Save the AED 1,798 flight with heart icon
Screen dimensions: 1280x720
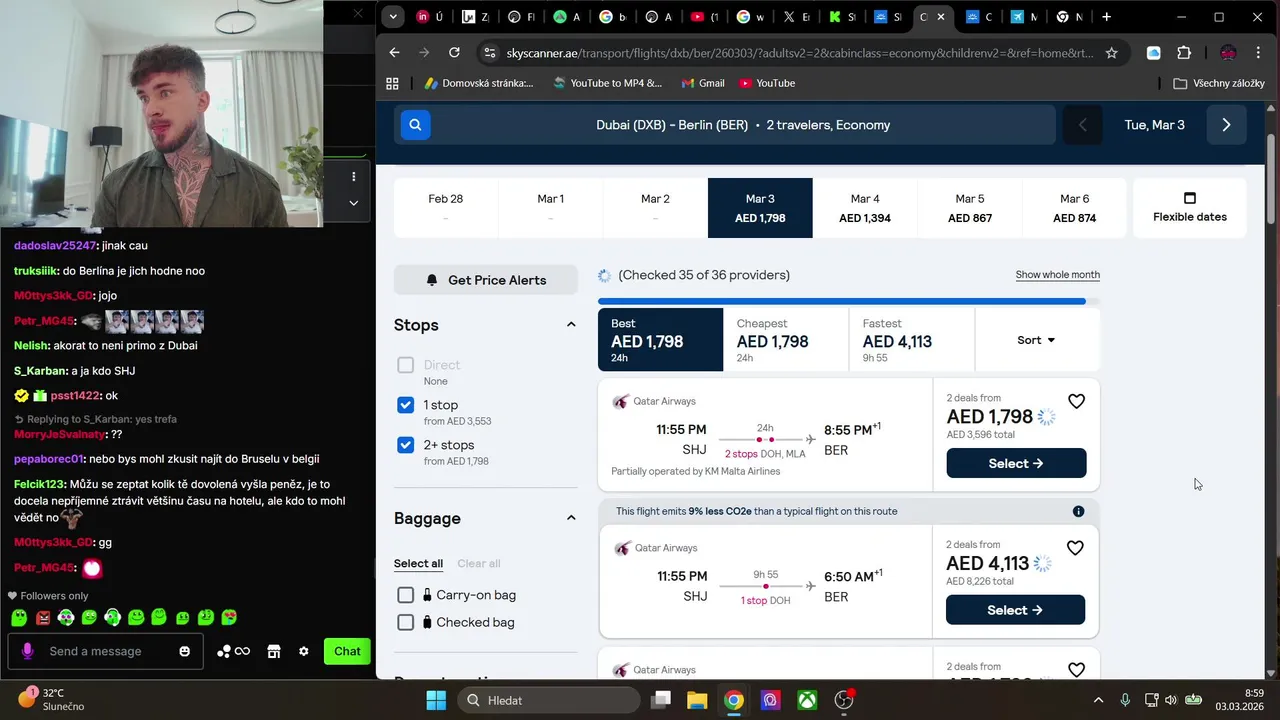pos(1076,401)
